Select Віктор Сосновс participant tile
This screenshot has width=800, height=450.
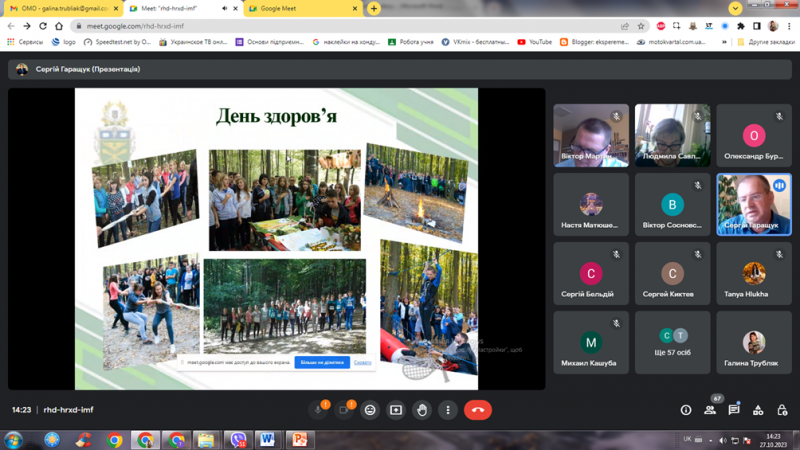tap(672, 204)
